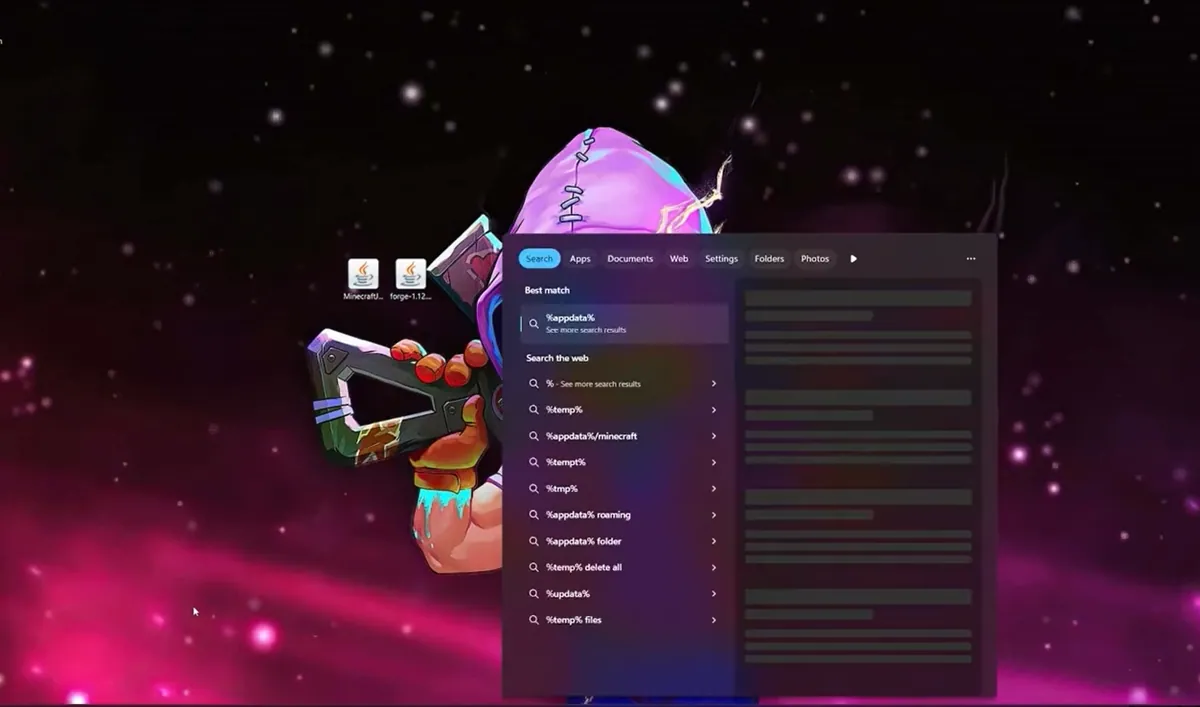Screen dimensions: 1200x707
Task: Expand chevron for '%appdata% roaming' suggestion
Action: (714, 515)
